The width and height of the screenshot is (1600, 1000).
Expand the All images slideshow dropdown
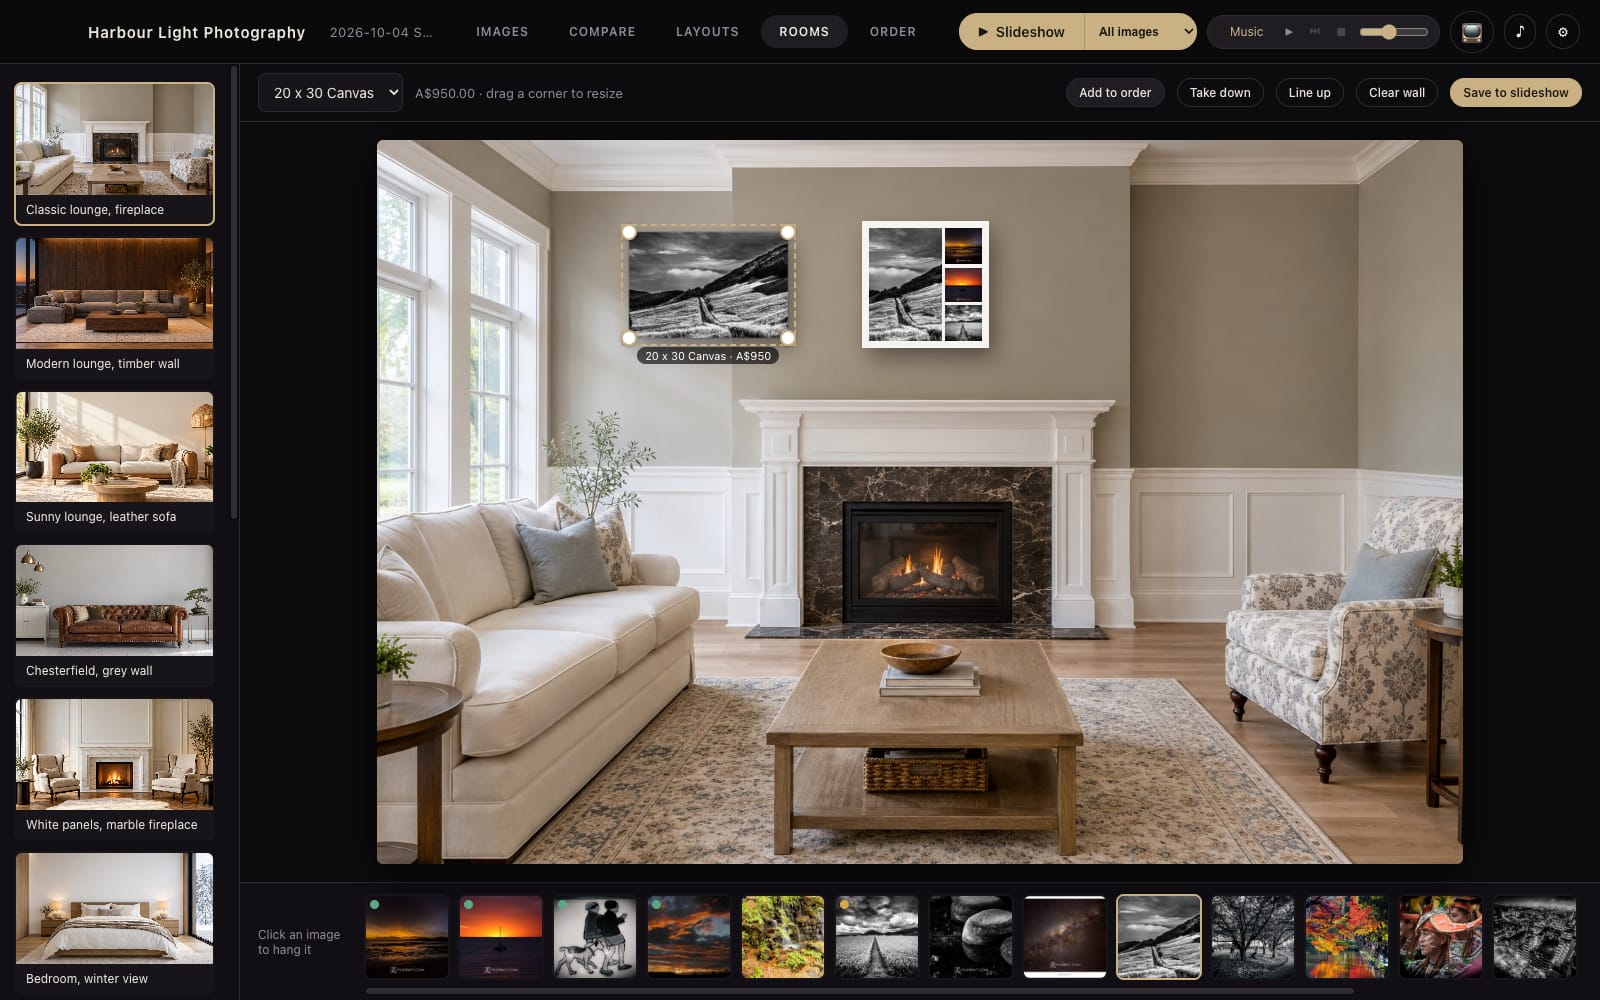[1140, 32]
